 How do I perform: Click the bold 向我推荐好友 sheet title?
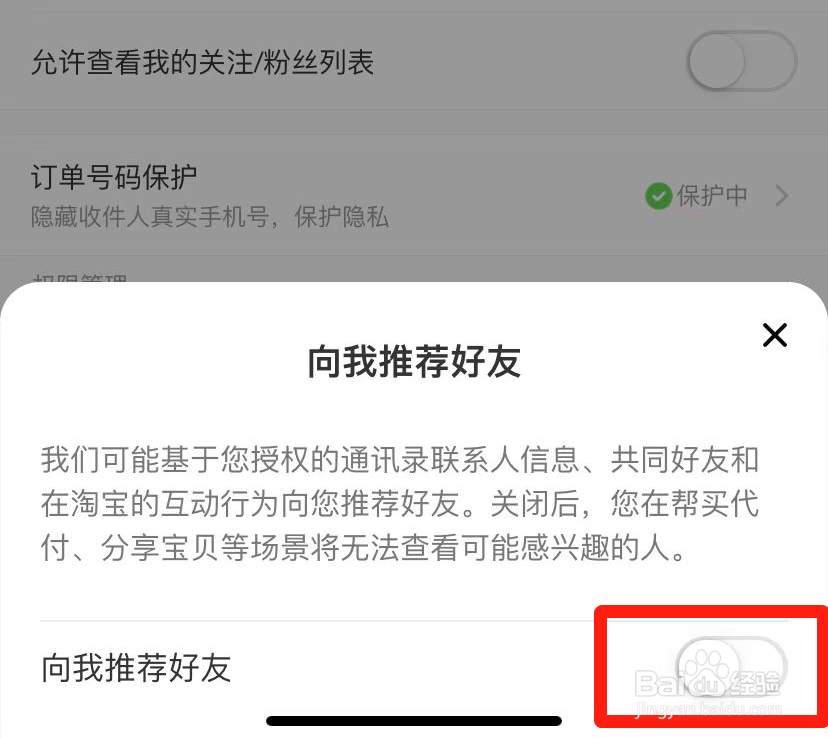coord(414,362)
